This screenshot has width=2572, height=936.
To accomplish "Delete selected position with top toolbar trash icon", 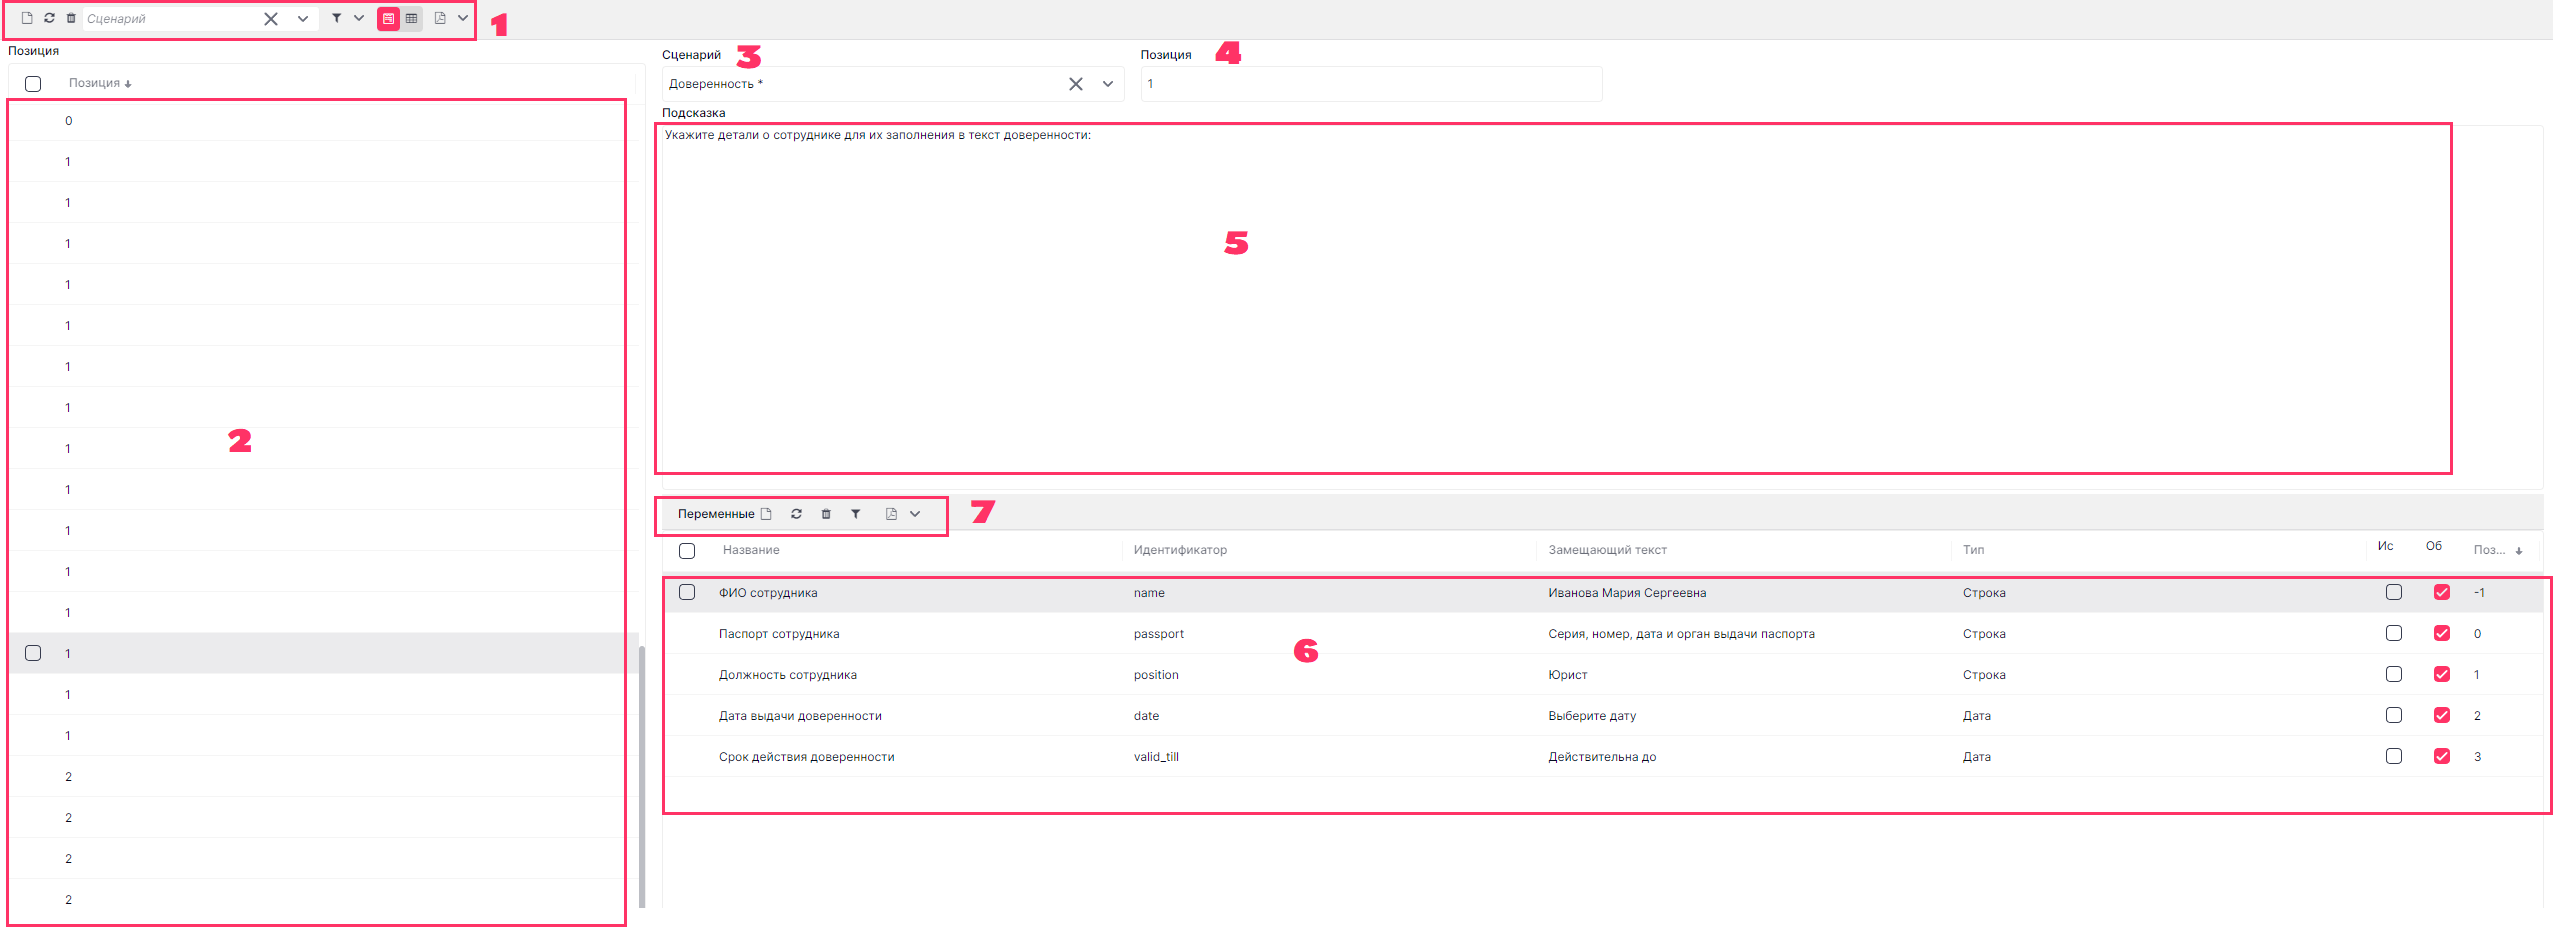I will (x=71, y=18).
